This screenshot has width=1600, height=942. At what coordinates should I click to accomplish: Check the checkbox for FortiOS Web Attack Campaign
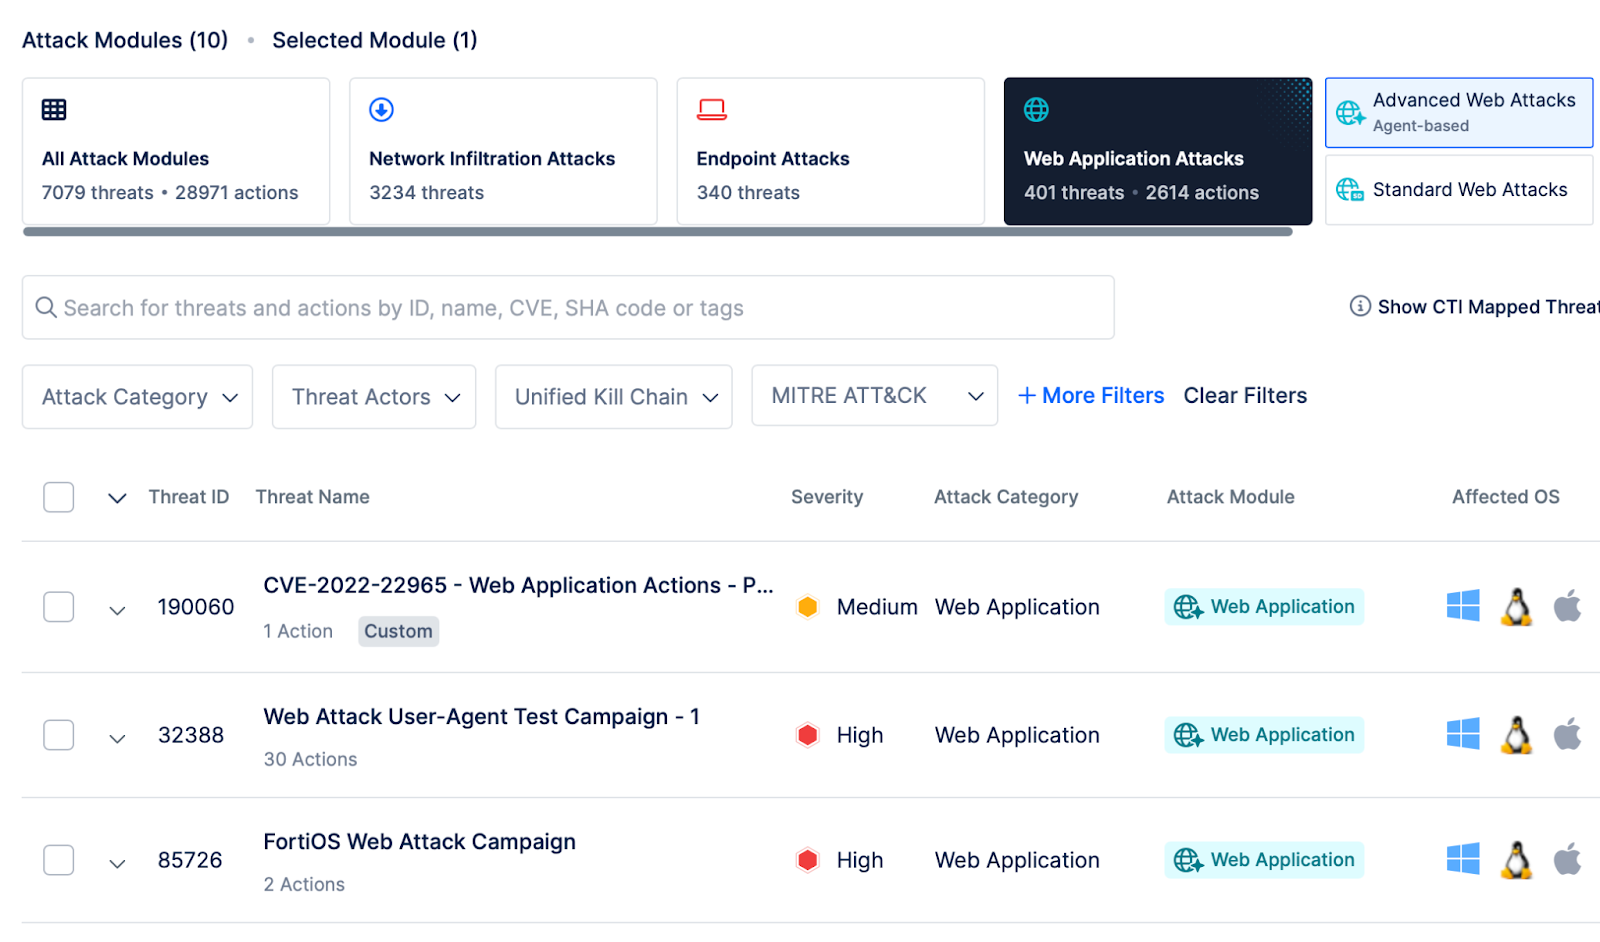click(x=58, y=859)
